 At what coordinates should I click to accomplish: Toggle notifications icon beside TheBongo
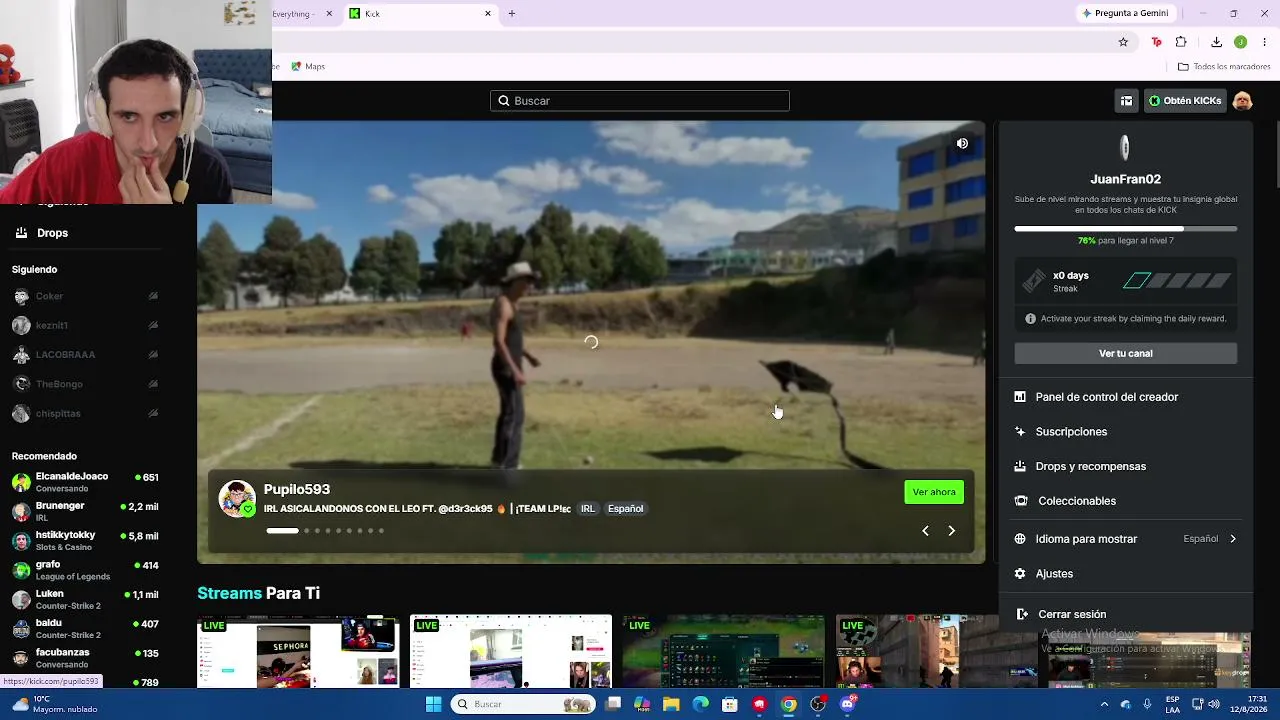[x=153, y=384]
